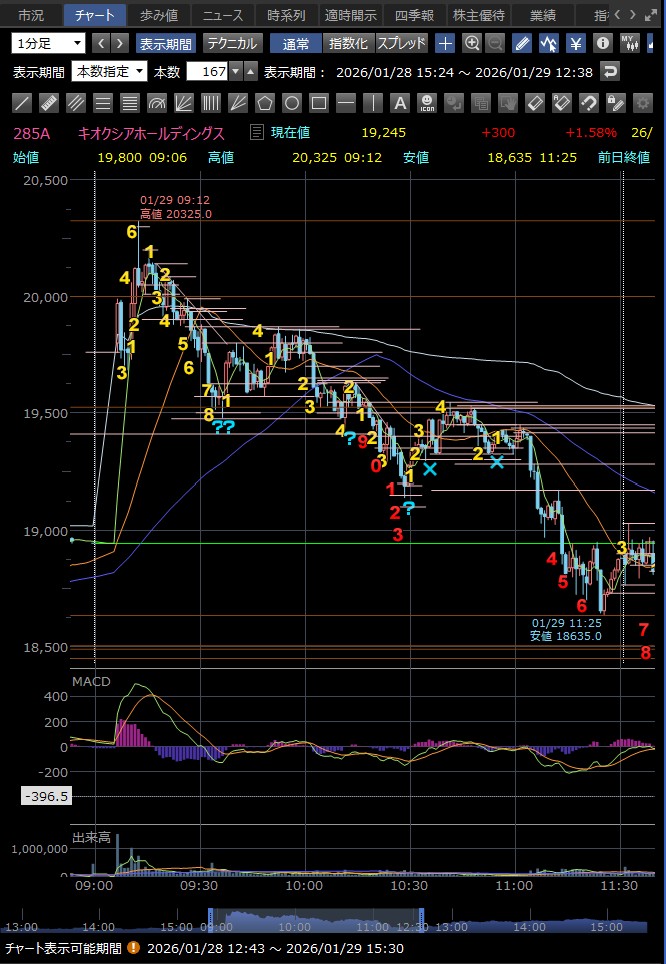Click the smiley icon stamp tool
This screenshot has height=964, width=666.
coord(426,103)
